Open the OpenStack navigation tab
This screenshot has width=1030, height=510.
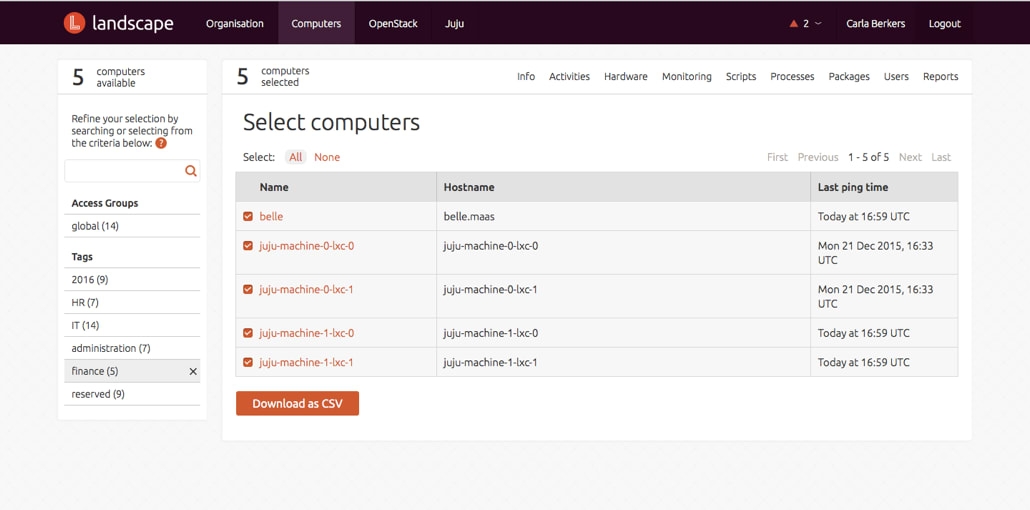pyautogui.click(x=393, y=24)
